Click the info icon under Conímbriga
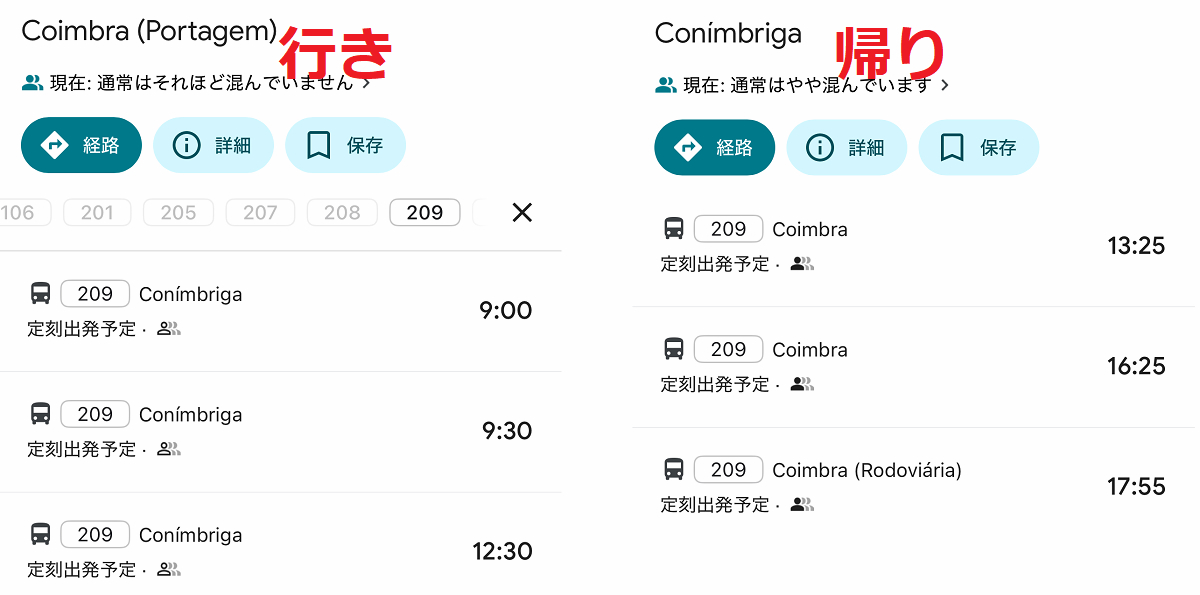Image resolution: width=1200 pixels, height=595 pixels. click(x=820, y=148)
